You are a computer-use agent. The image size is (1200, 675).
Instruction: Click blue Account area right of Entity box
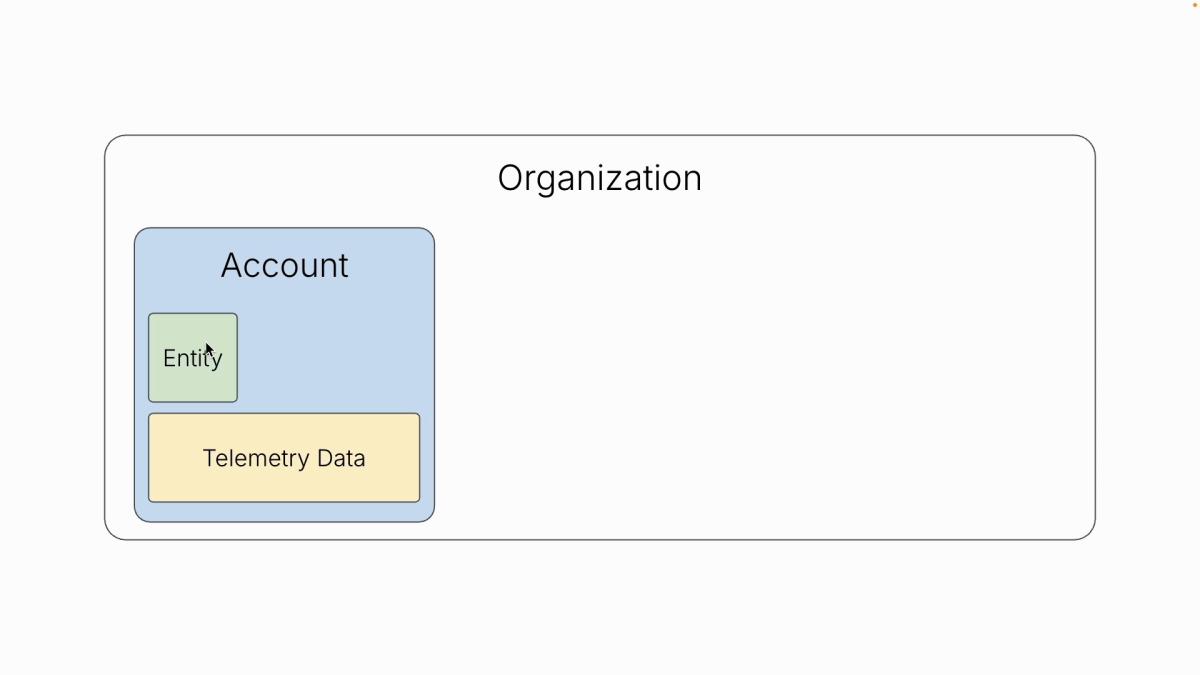point(330,358)
